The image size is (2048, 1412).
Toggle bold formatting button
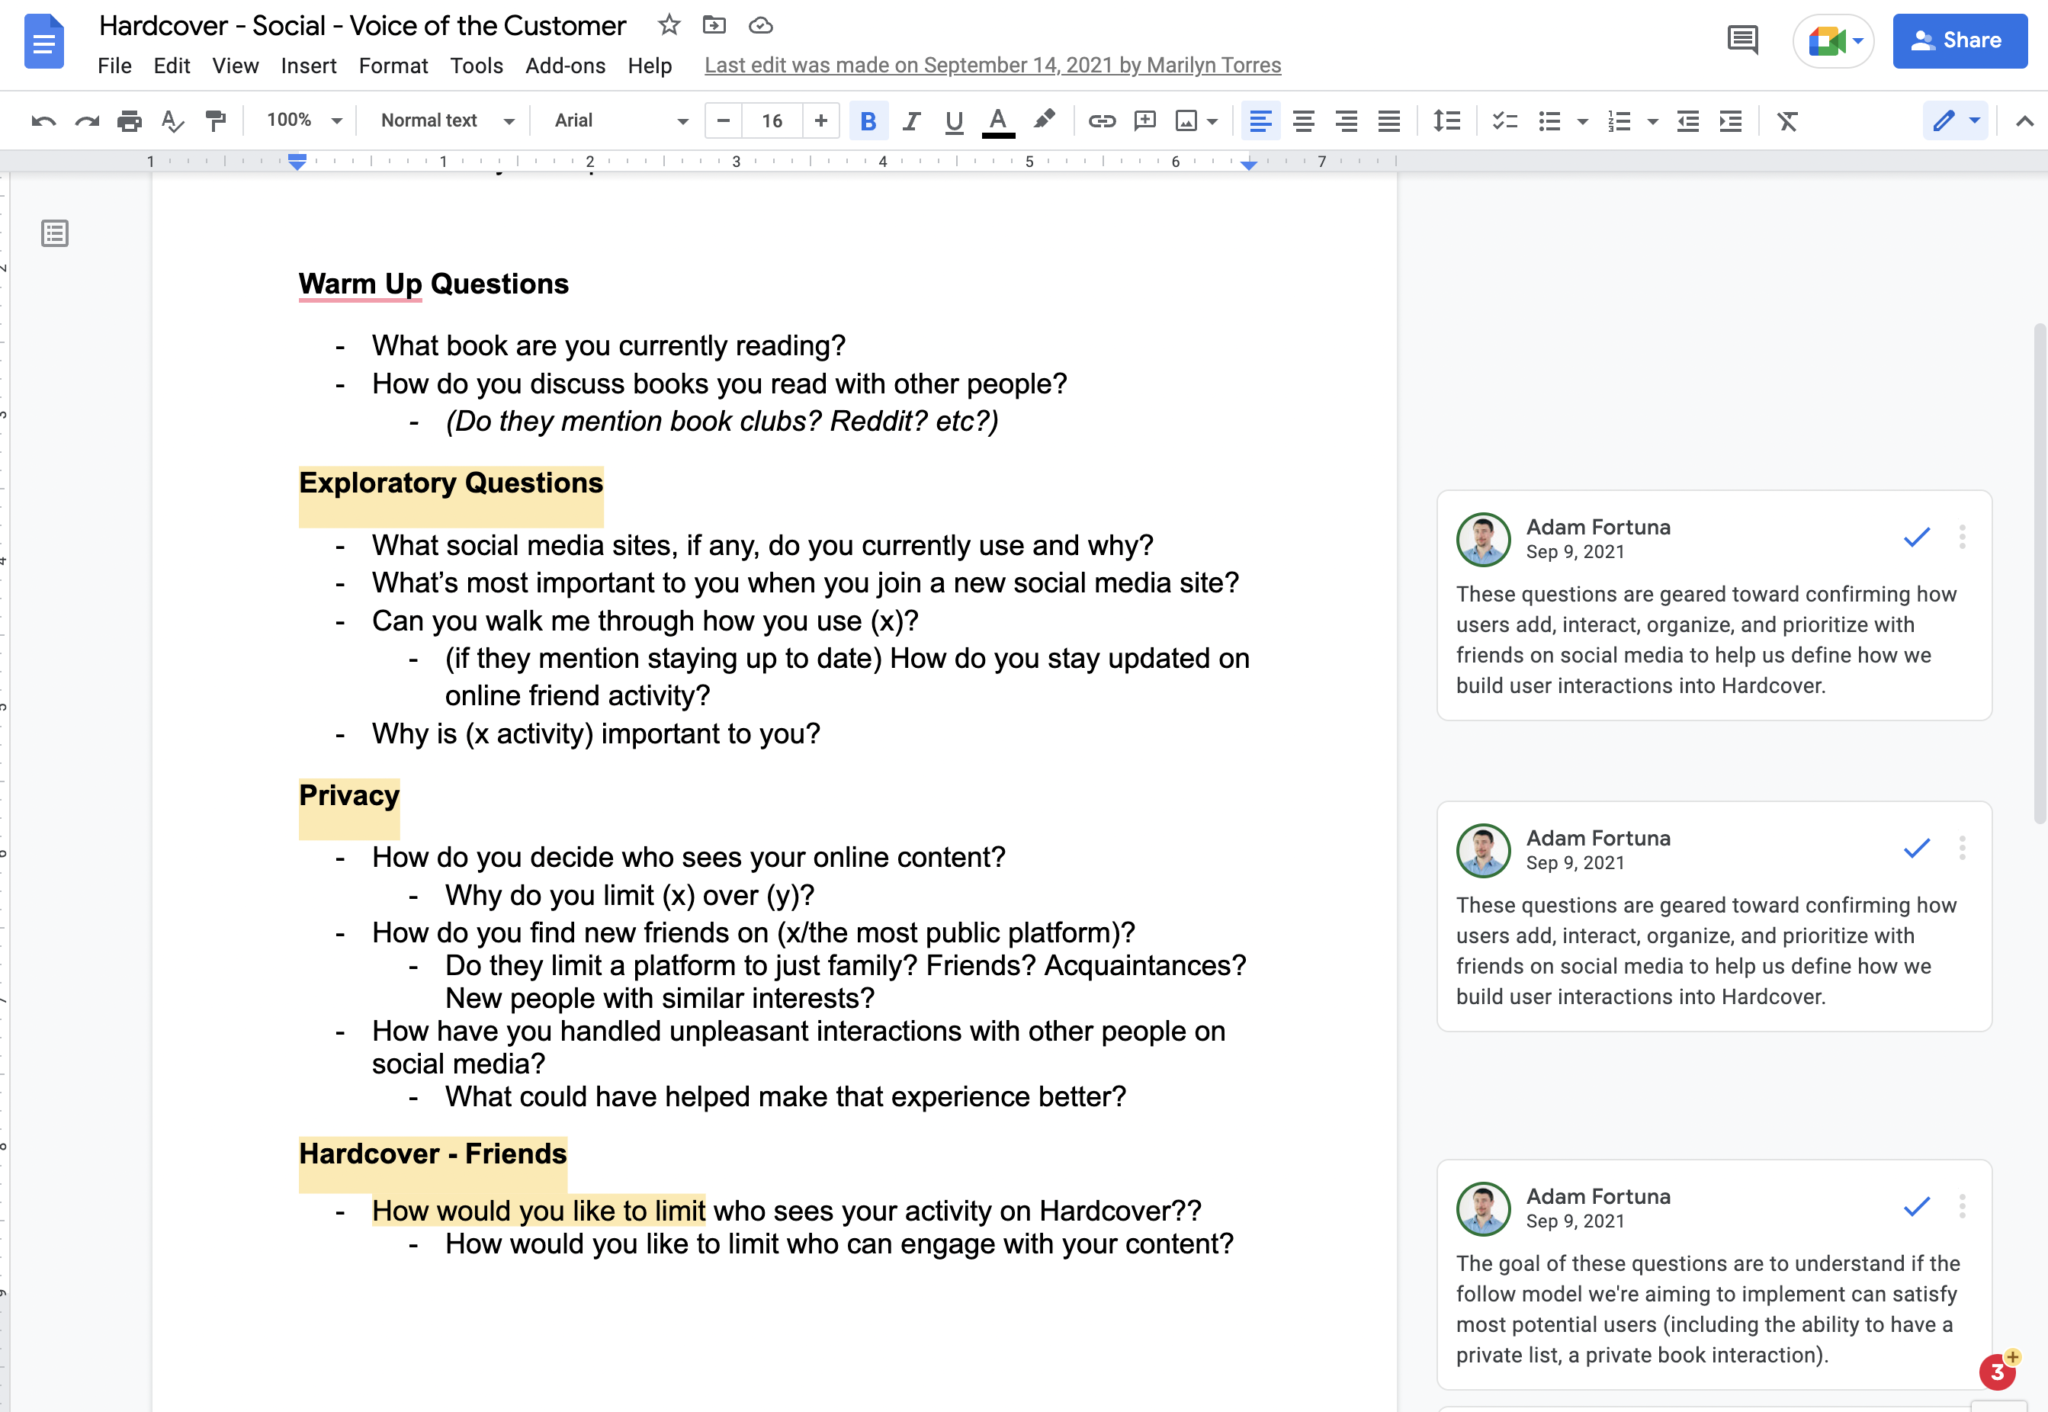868,121
